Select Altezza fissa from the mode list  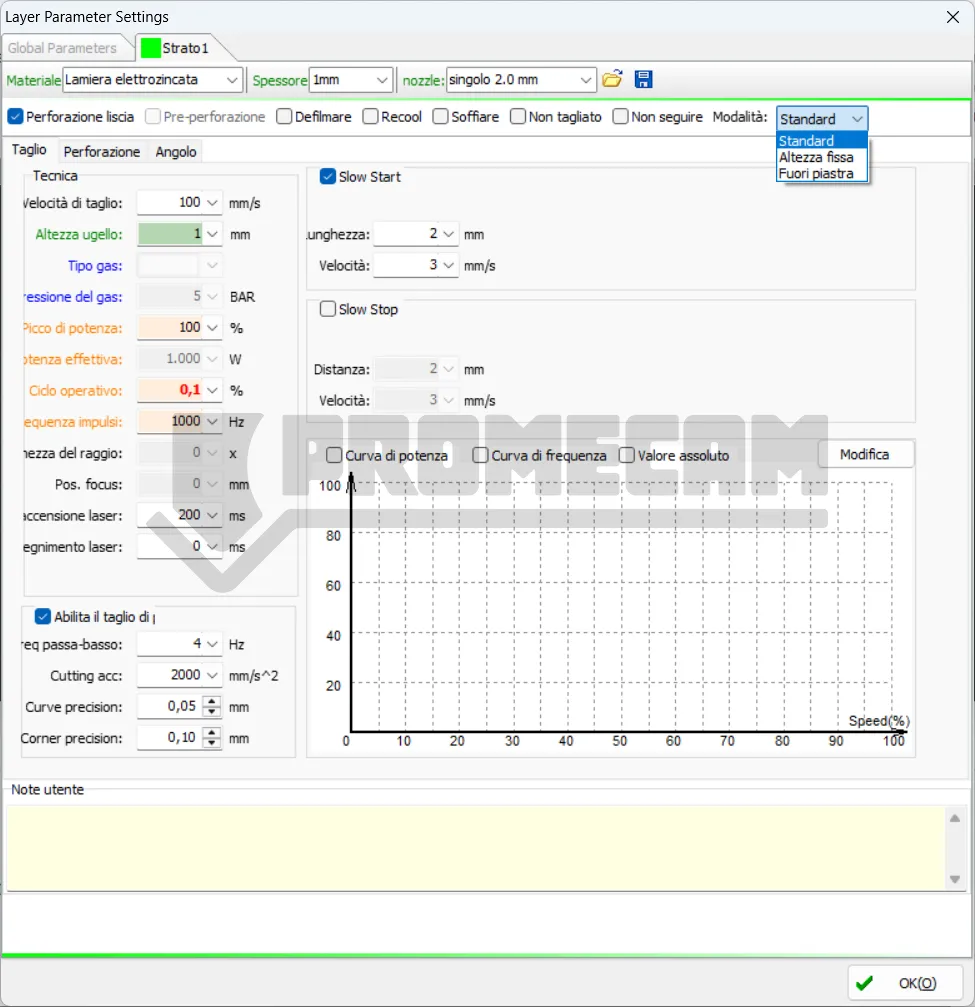816,157
